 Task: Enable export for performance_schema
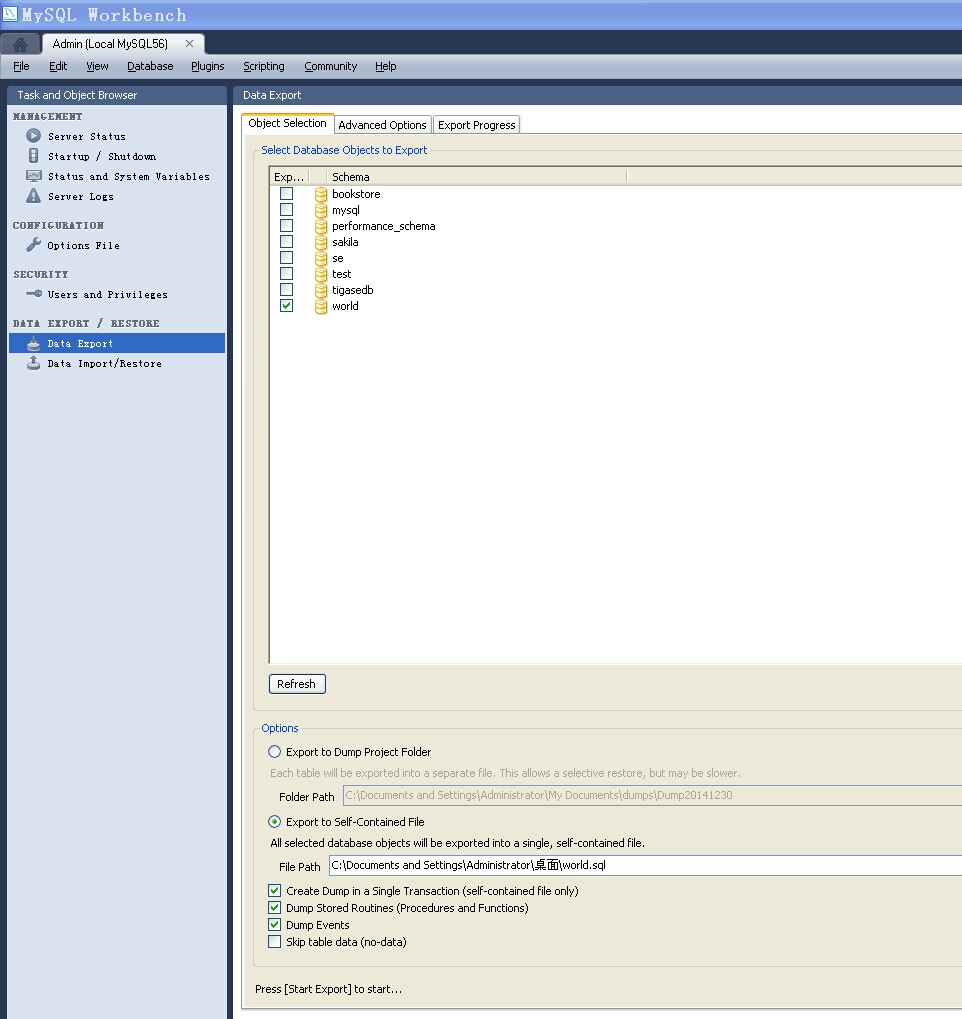pyautogui.click(x=286, y=226)
